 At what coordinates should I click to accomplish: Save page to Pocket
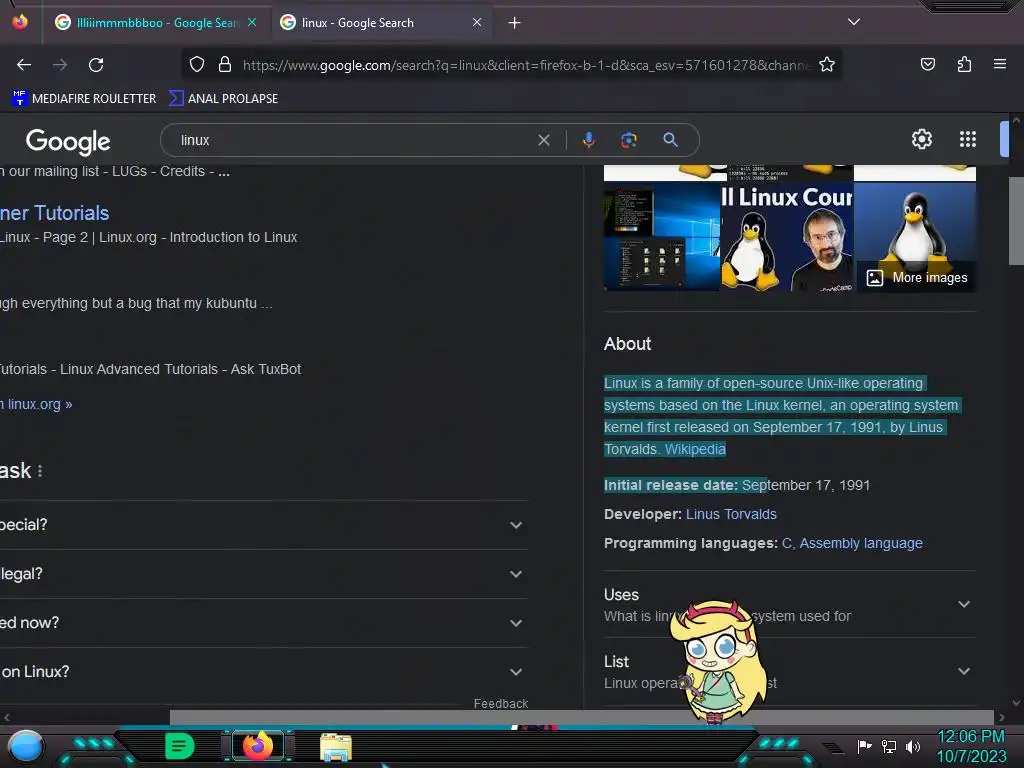pos(927,64)
